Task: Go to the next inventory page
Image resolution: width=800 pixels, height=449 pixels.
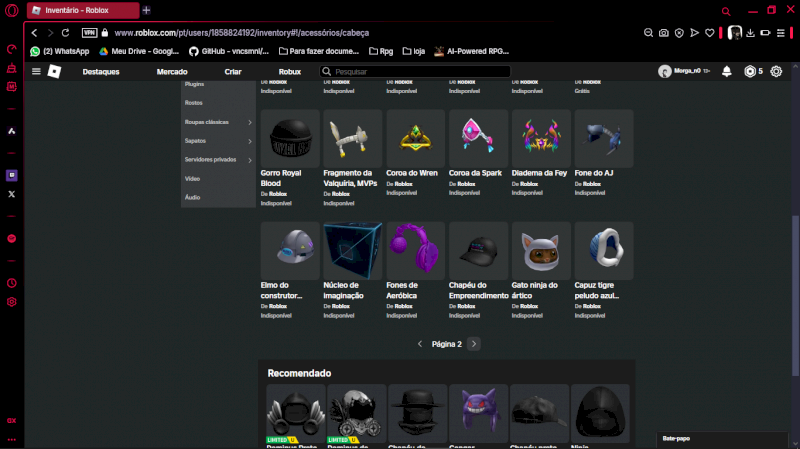Action: [474, 344]
